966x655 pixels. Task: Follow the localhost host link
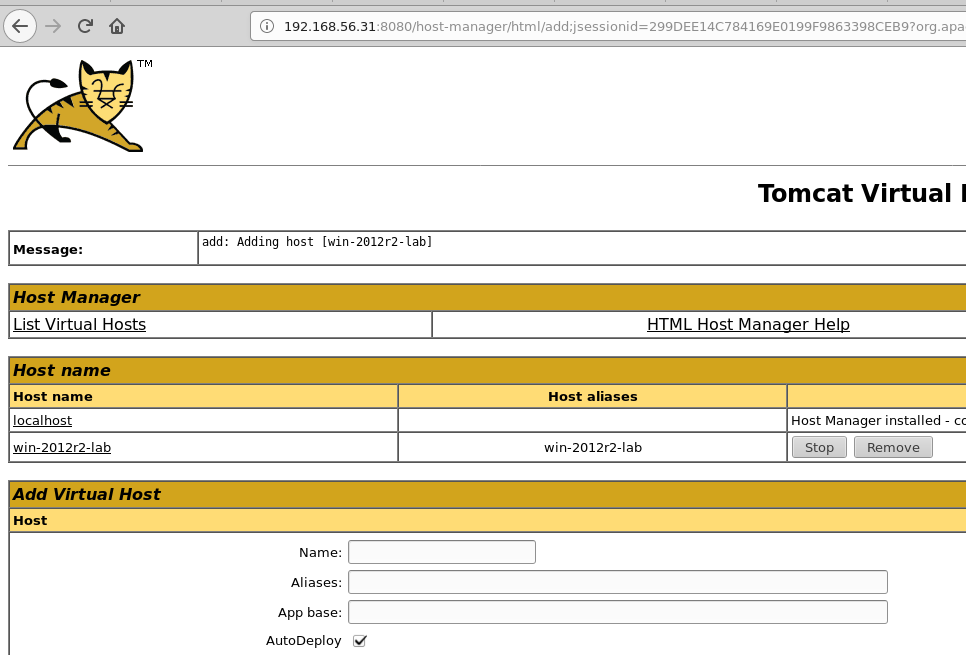point(43,420)
